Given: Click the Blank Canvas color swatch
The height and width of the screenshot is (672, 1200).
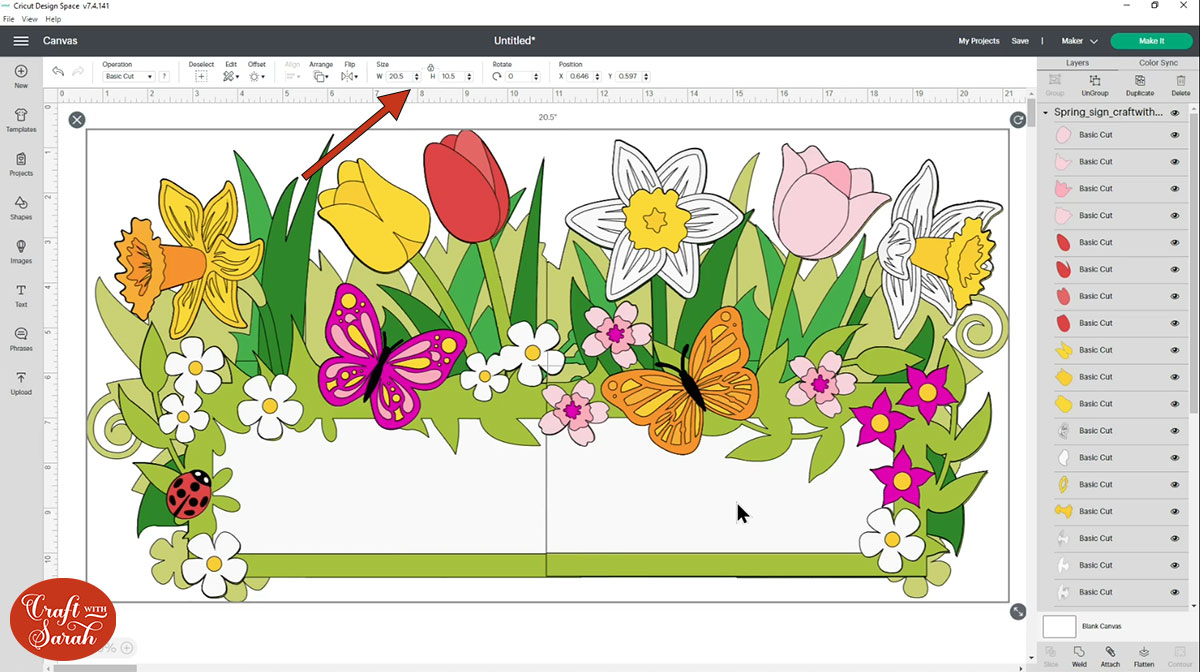Looking at the screenshot, I should (x=1059, y=627).
